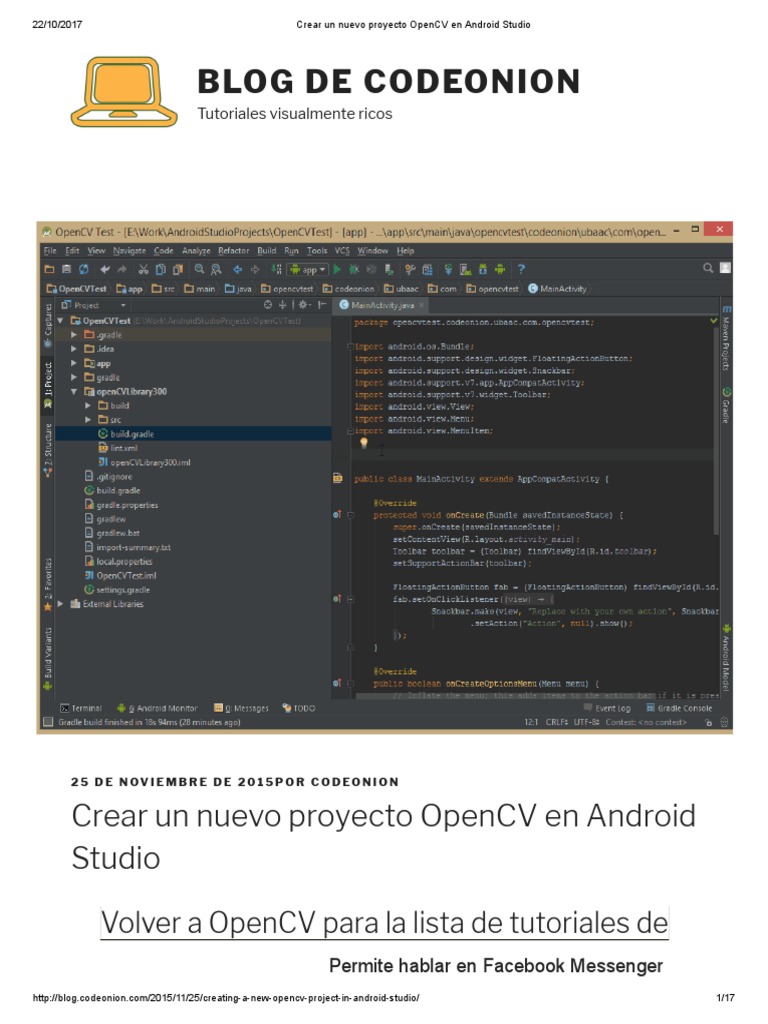This screenshot has height=1024, width=768.
Task: Open the Terminal tool window
Action: 81,708
